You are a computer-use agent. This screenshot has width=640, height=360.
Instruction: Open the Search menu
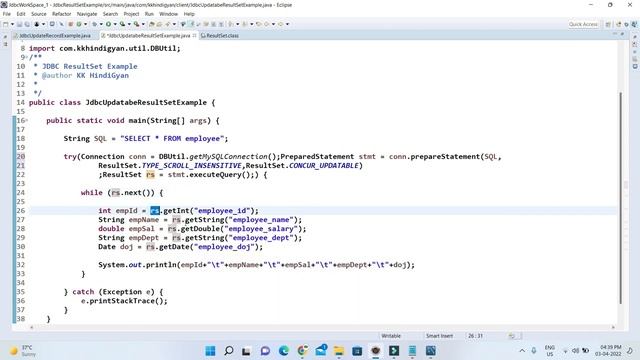pyautogui.click(x=110, y=14)
